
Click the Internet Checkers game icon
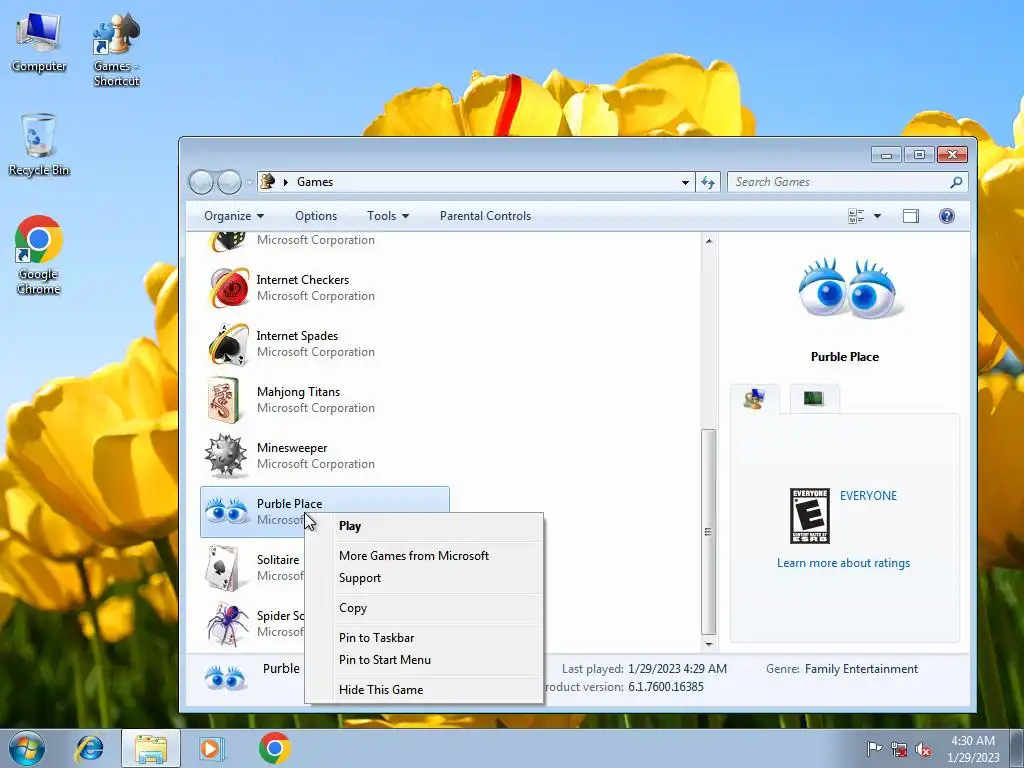click(229, 287)
